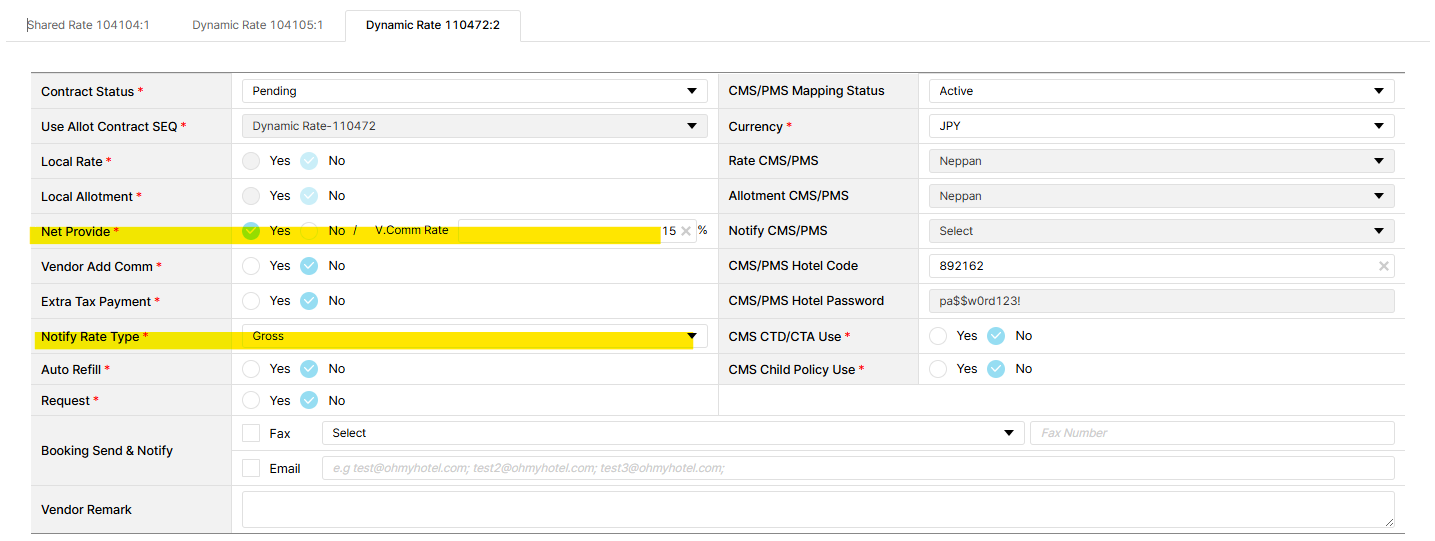Enable the Email notification checkbox
Viewport: 1435px width, 541px height.
coord(251,468)
